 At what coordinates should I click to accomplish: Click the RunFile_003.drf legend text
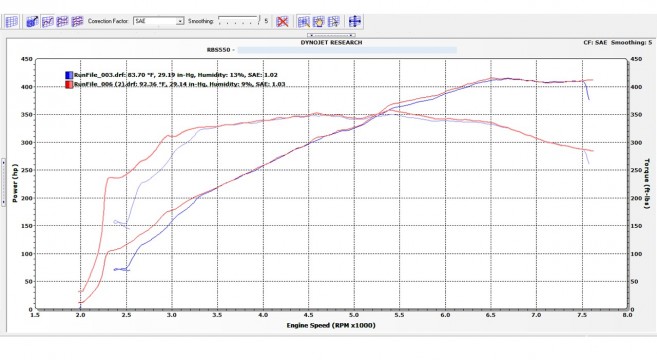[176, 75]
